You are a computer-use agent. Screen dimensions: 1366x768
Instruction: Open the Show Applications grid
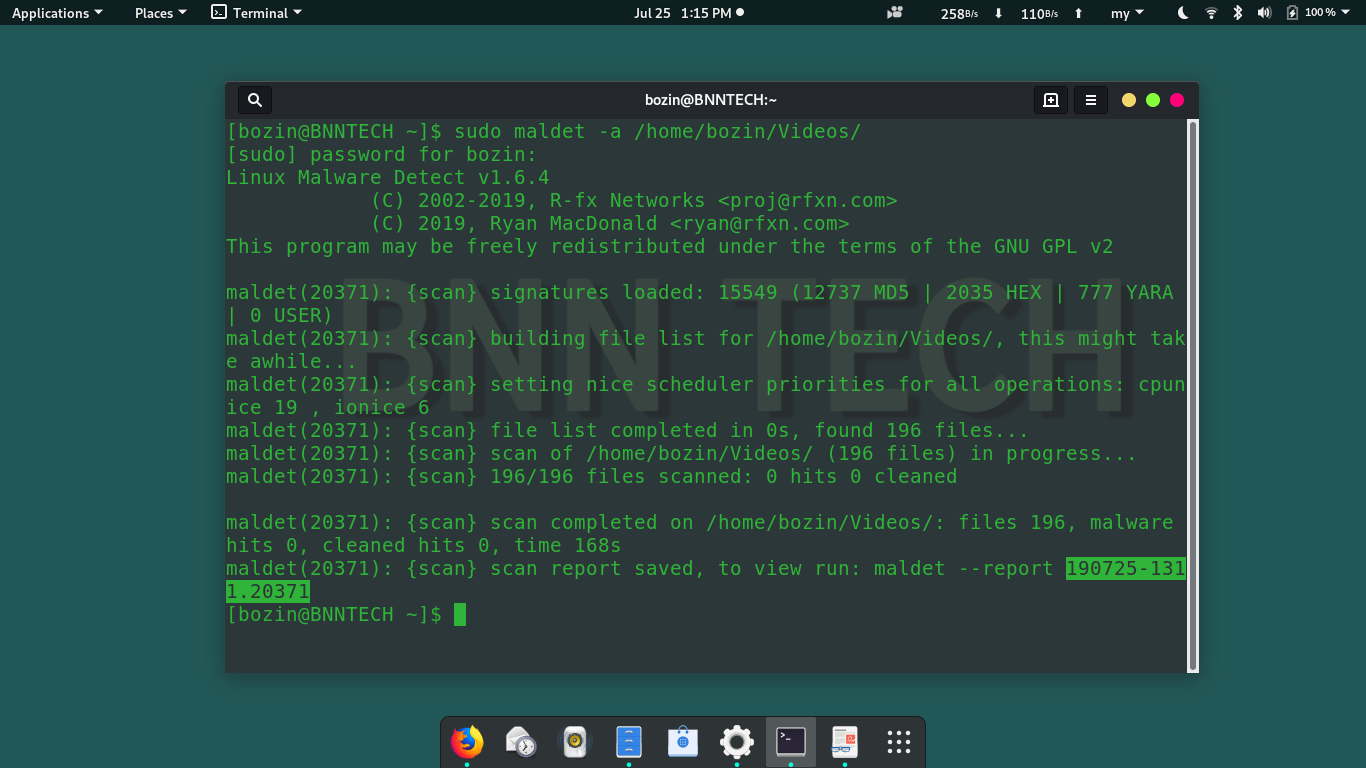[898, 742]
